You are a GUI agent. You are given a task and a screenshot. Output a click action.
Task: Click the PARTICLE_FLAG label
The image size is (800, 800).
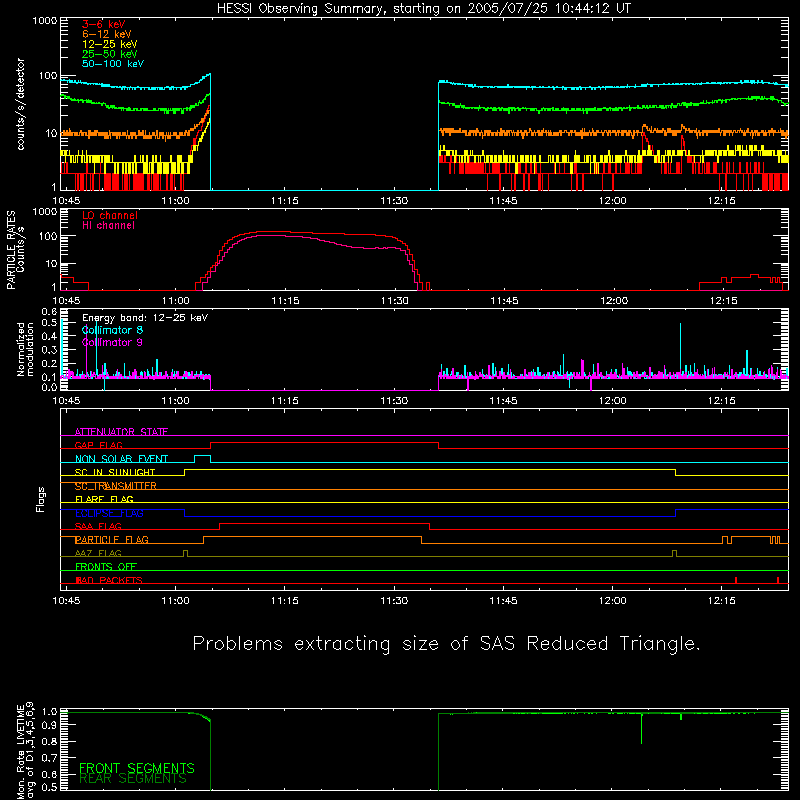coord(112,540)
